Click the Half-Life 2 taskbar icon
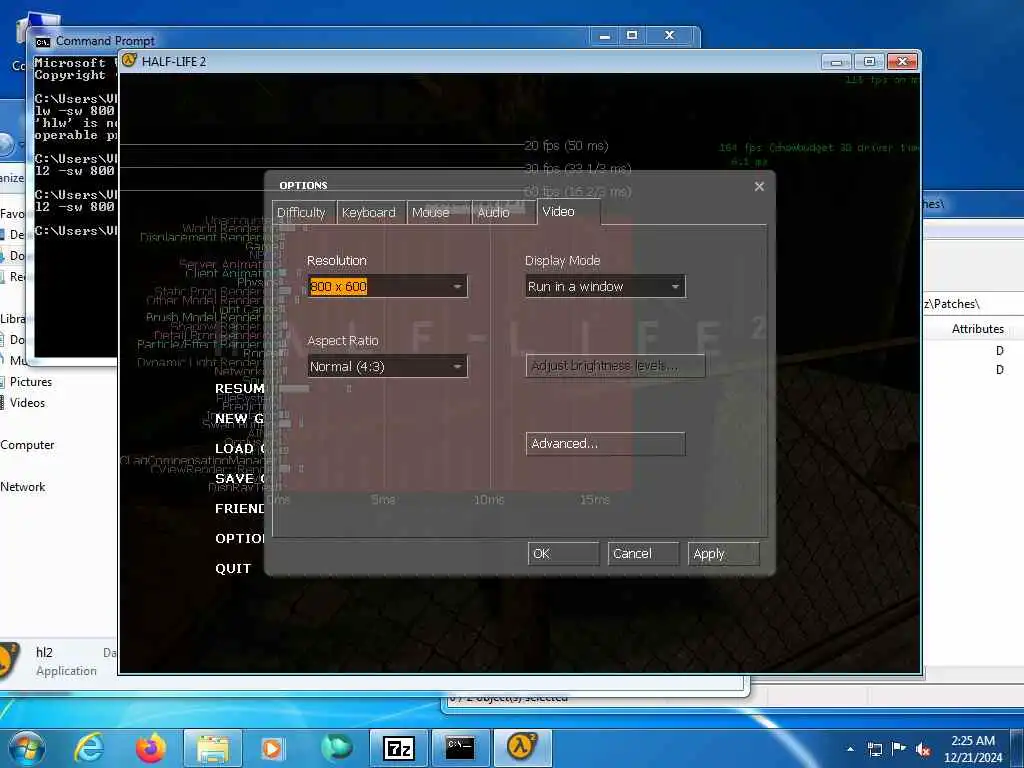This screenshot has height=768, width=1024. tap(522, 748)
